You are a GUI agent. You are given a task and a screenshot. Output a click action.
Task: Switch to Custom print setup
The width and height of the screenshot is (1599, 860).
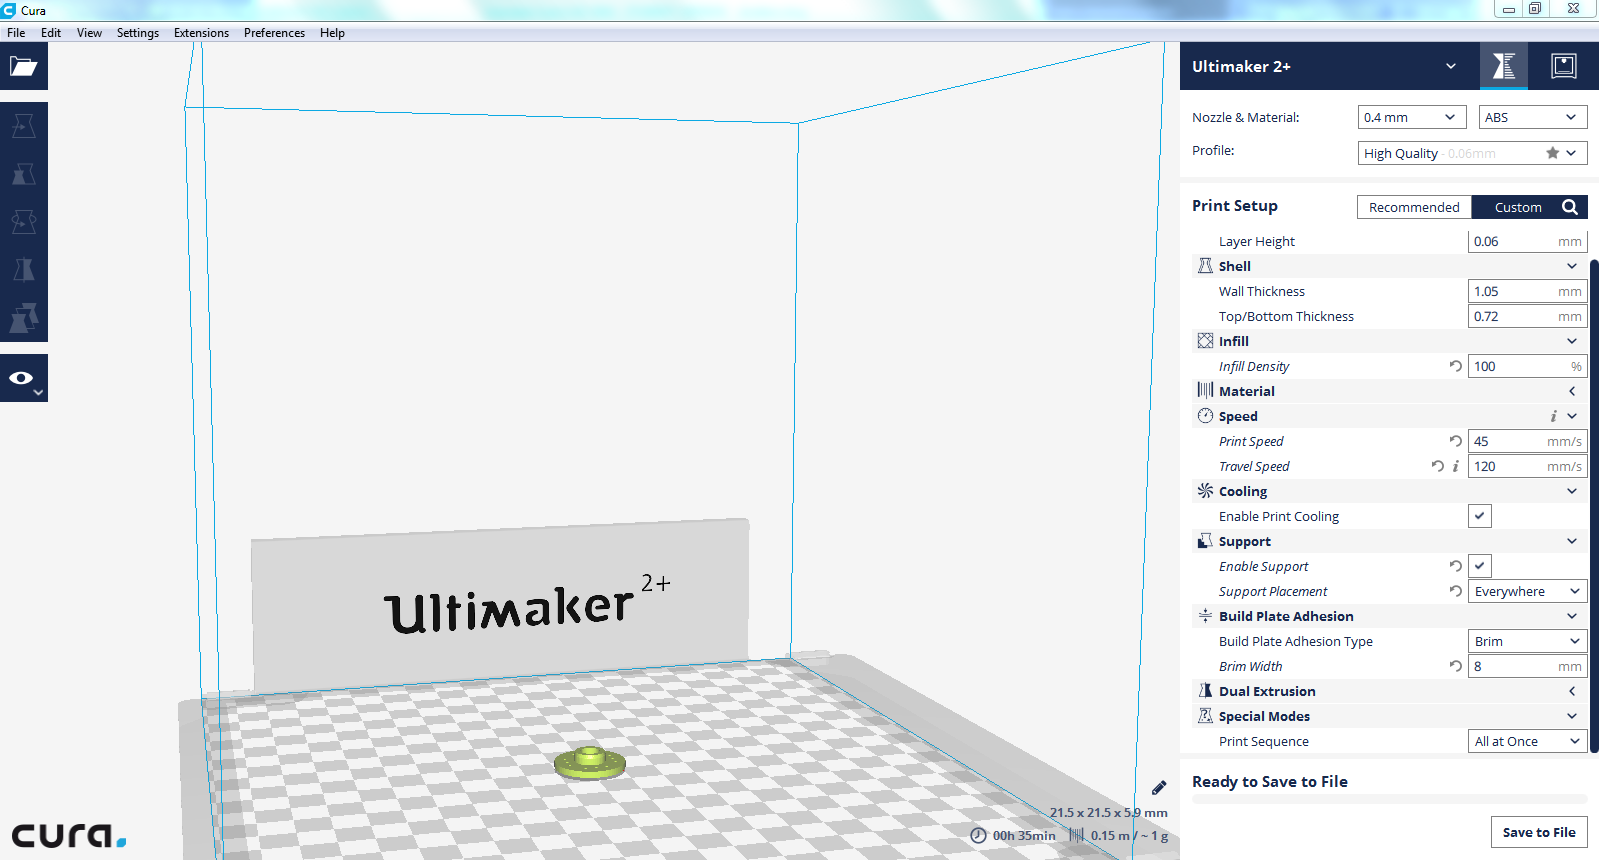pyautogui.click(x=1518, y=207)
